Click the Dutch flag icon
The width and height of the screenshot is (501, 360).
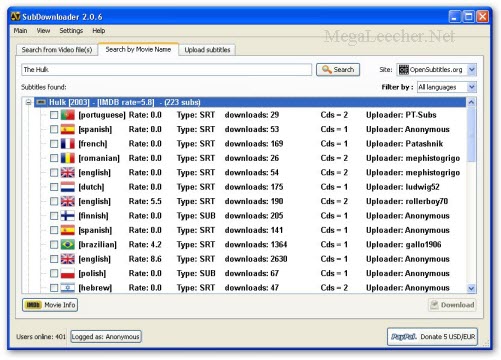pos(68,187)
